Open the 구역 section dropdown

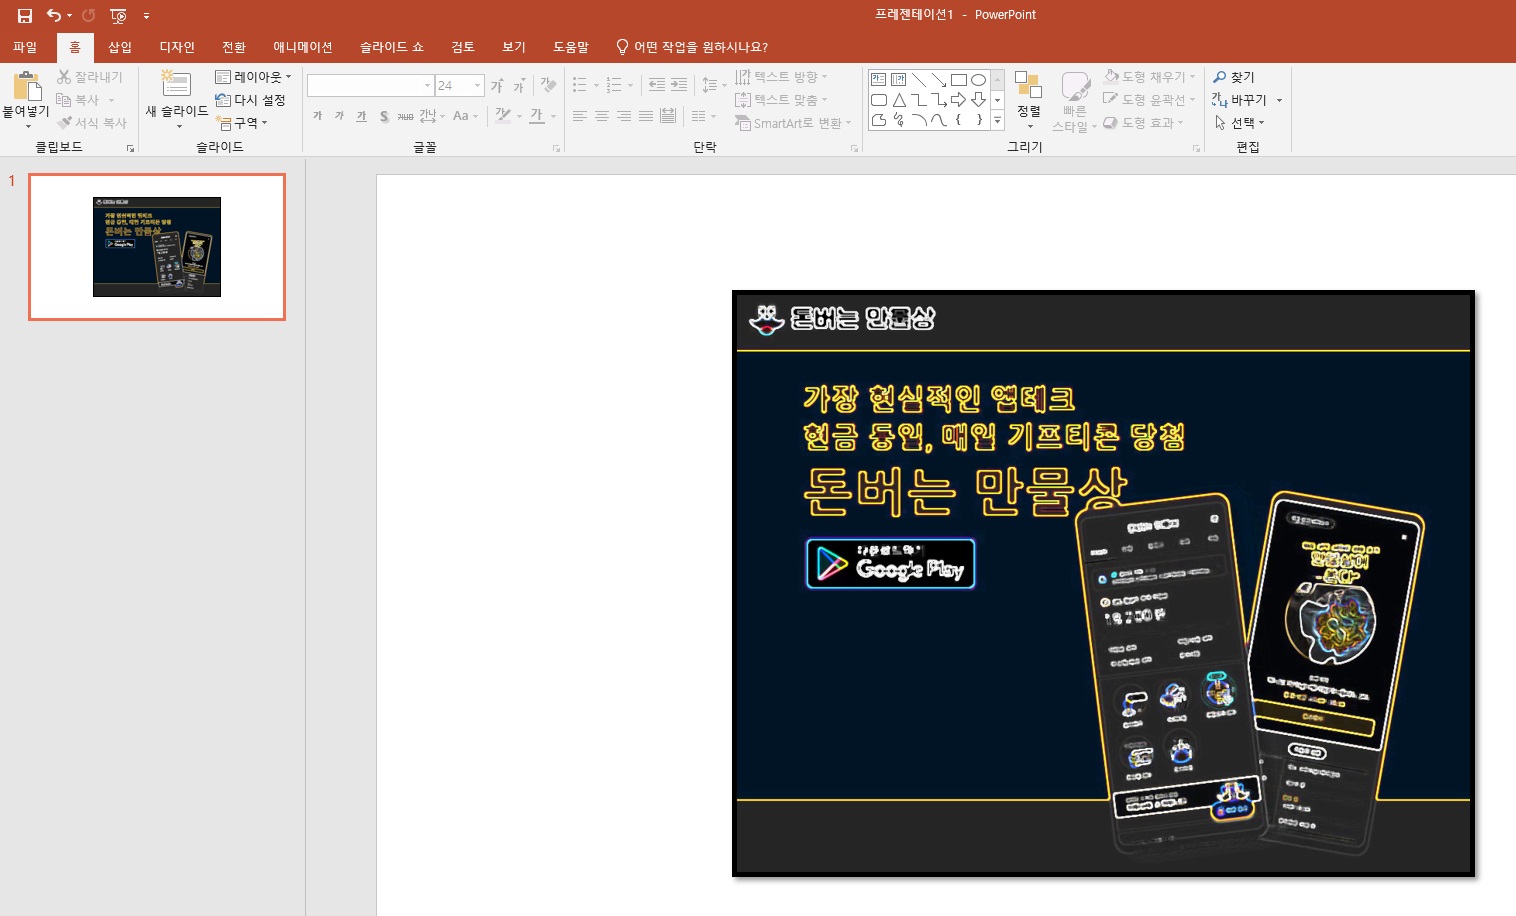[x=242, y=123]
